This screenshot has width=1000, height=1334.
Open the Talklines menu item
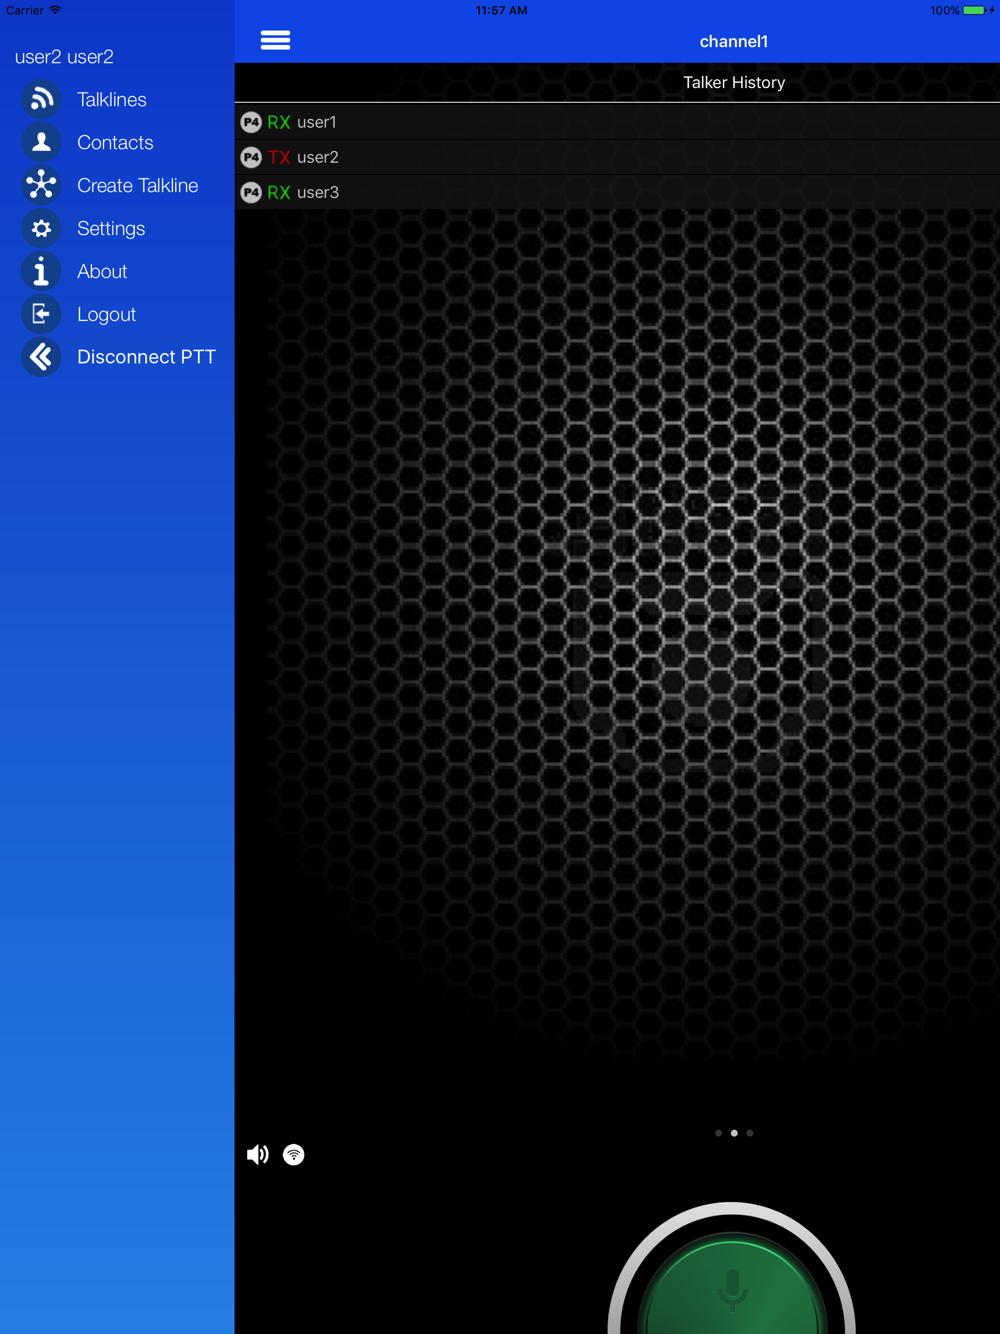click(x=112, y=99)
